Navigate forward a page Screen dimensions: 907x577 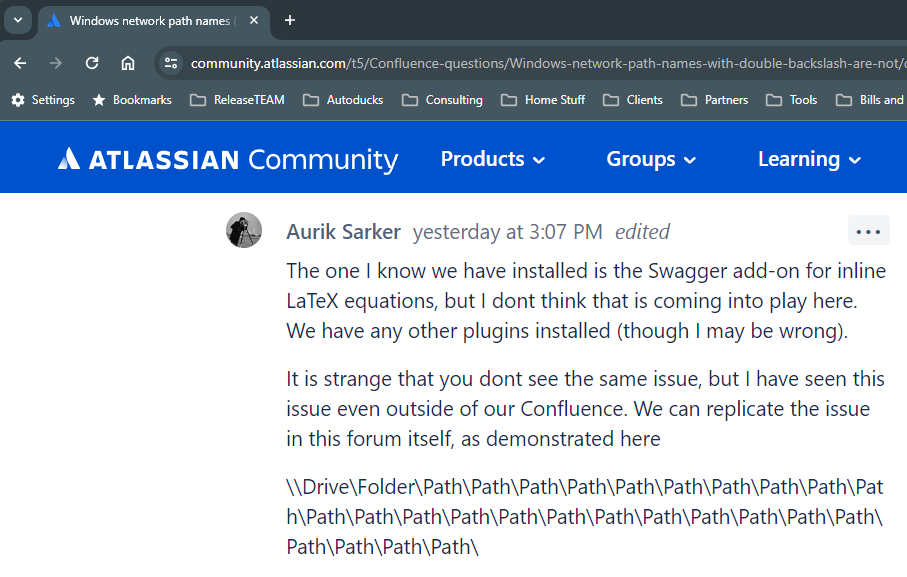56,62
